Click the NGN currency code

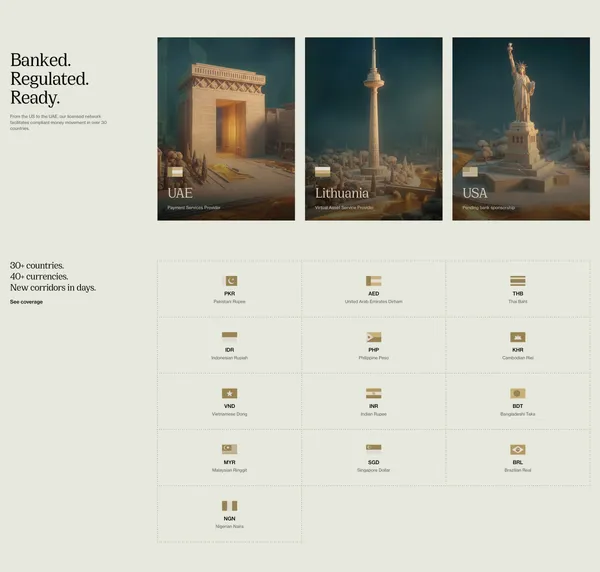click(x=230, y=519)
